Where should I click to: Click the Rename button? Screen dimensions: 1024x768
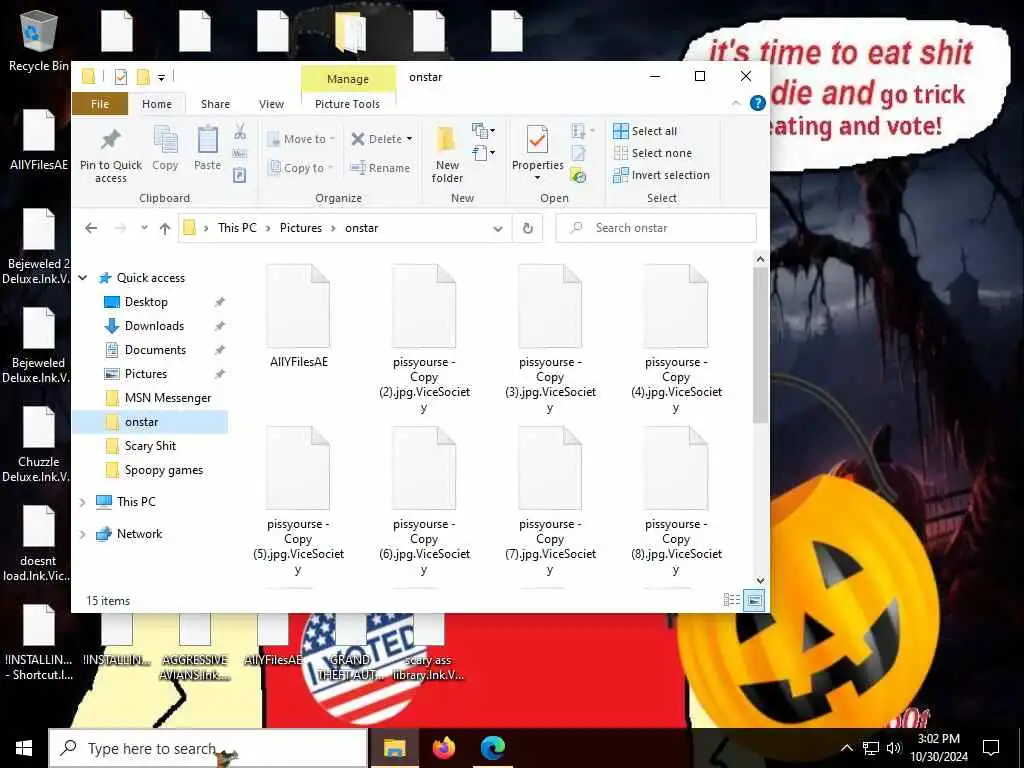[x=380, y=168]
